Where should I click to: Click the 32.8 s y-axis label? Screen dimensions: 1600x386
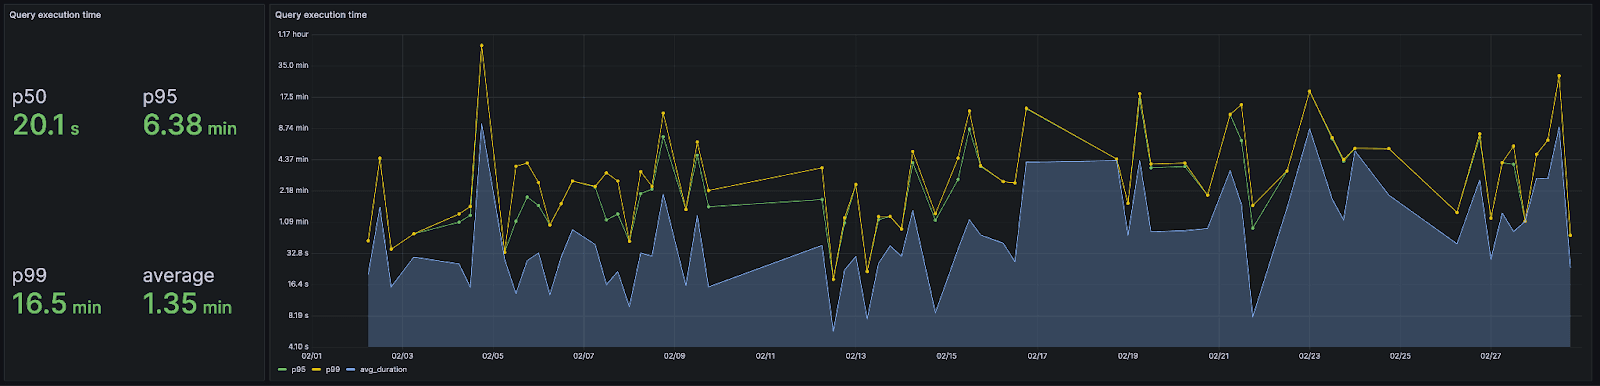297,253
